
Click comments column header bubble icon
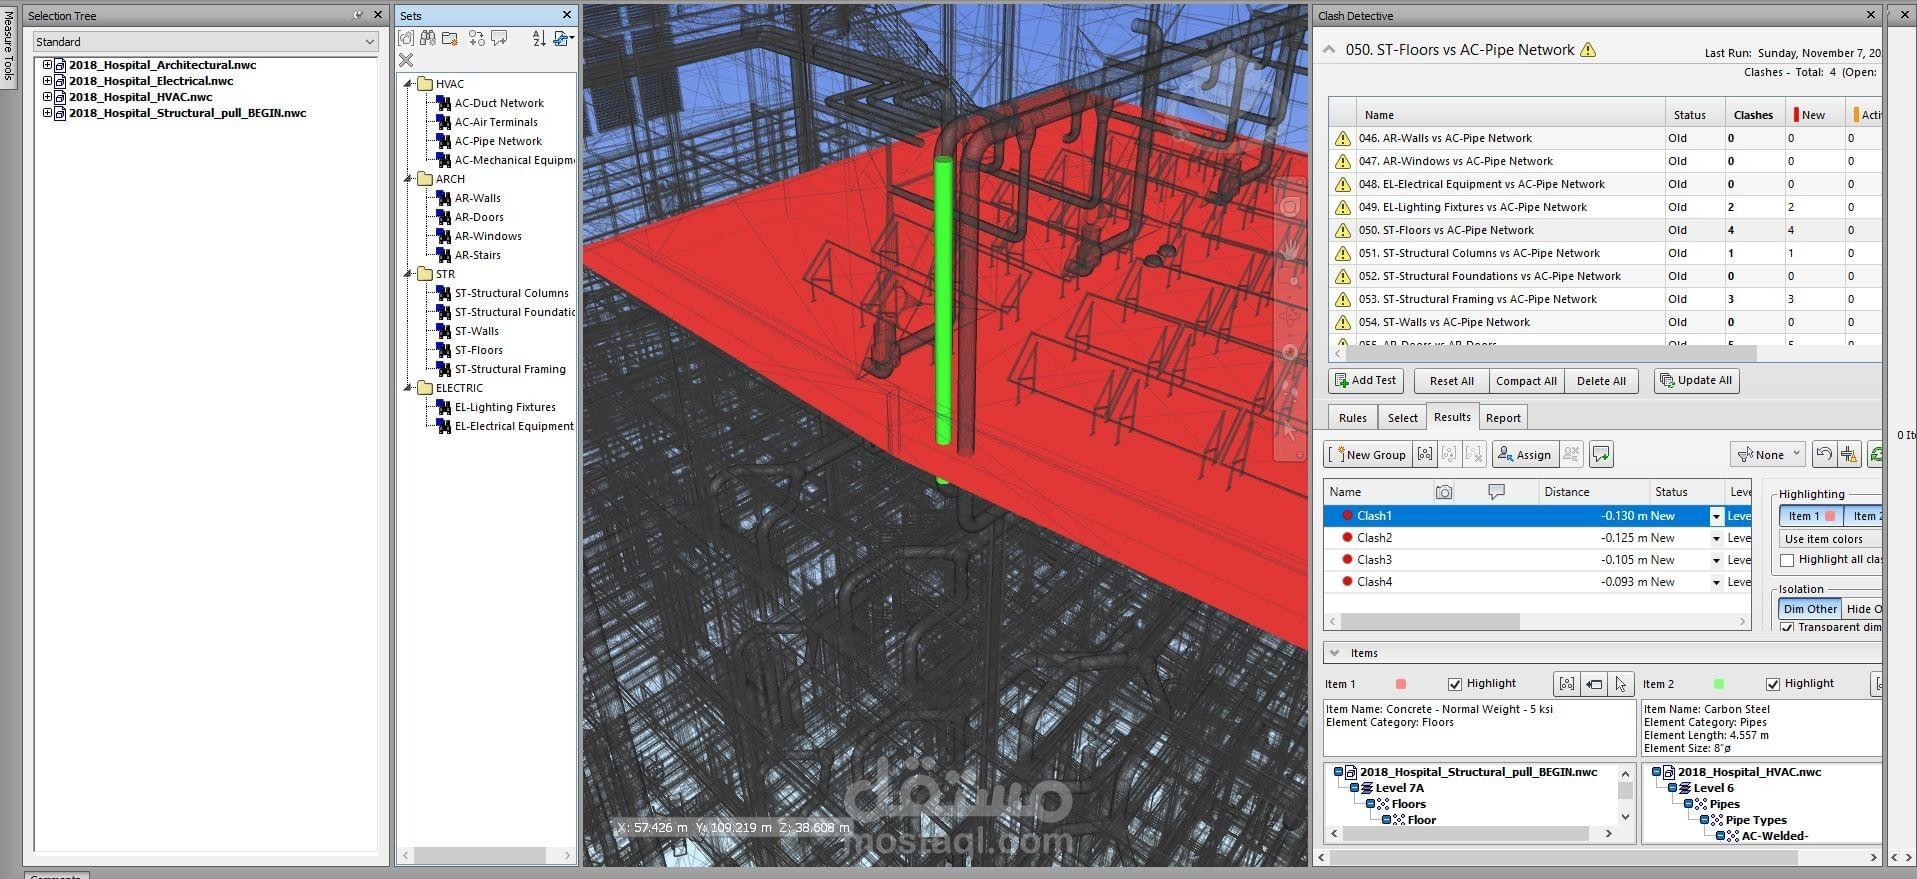[x=1496, y=492]
